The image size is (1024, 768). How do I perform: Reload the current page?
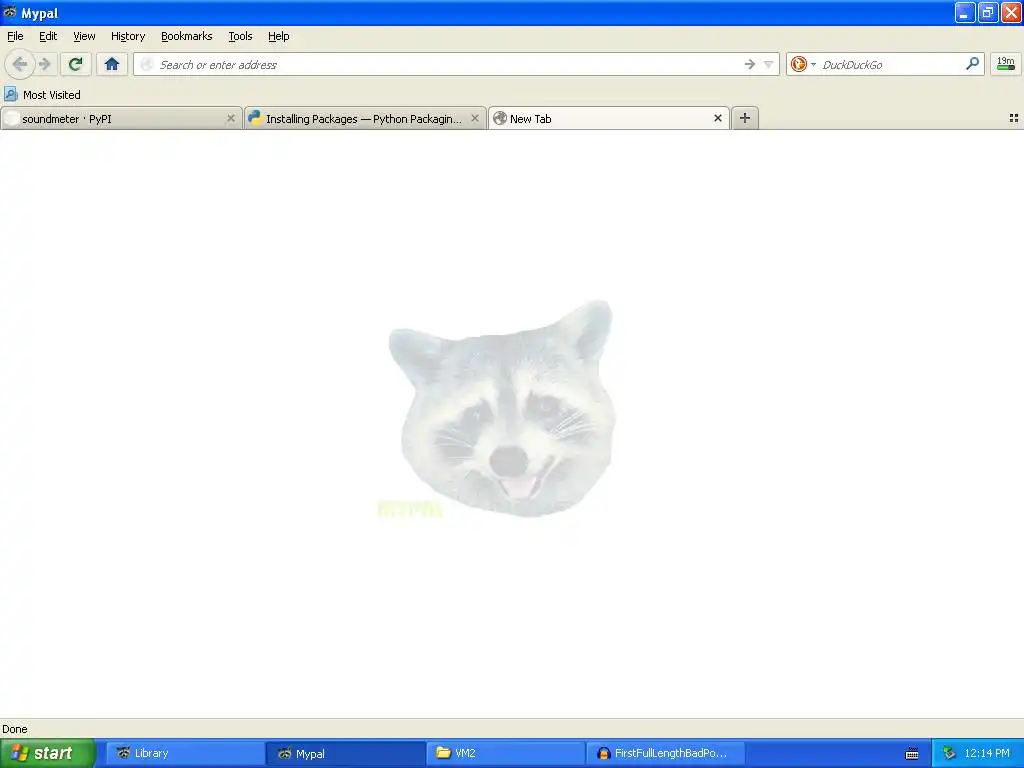76,64
